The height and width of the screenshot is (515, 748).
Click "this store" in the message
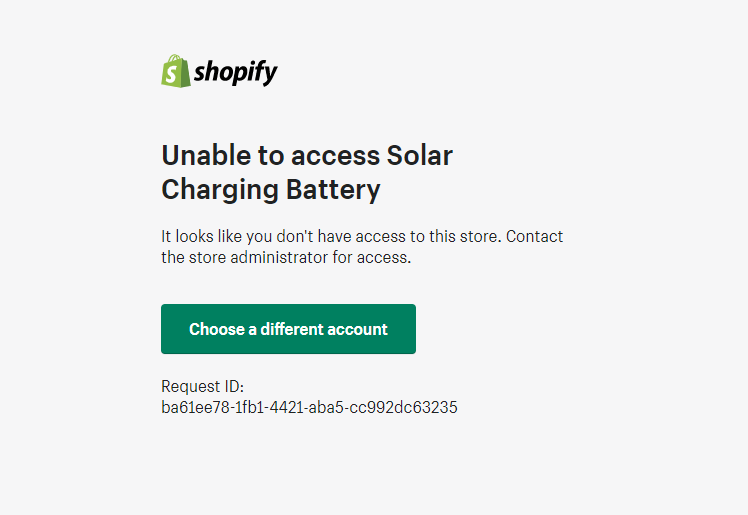(465, 236)
